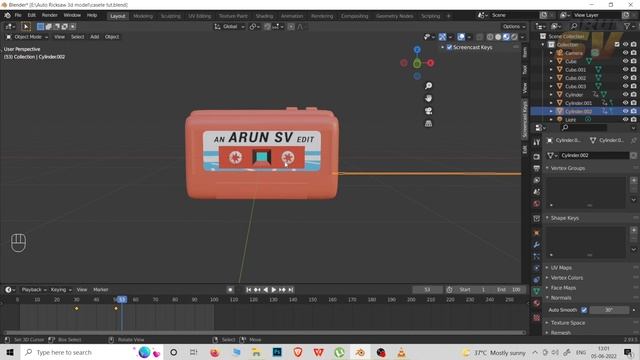Screen dimensions: 640x360
Task: Play the animation in reverse
Action: 266,290
